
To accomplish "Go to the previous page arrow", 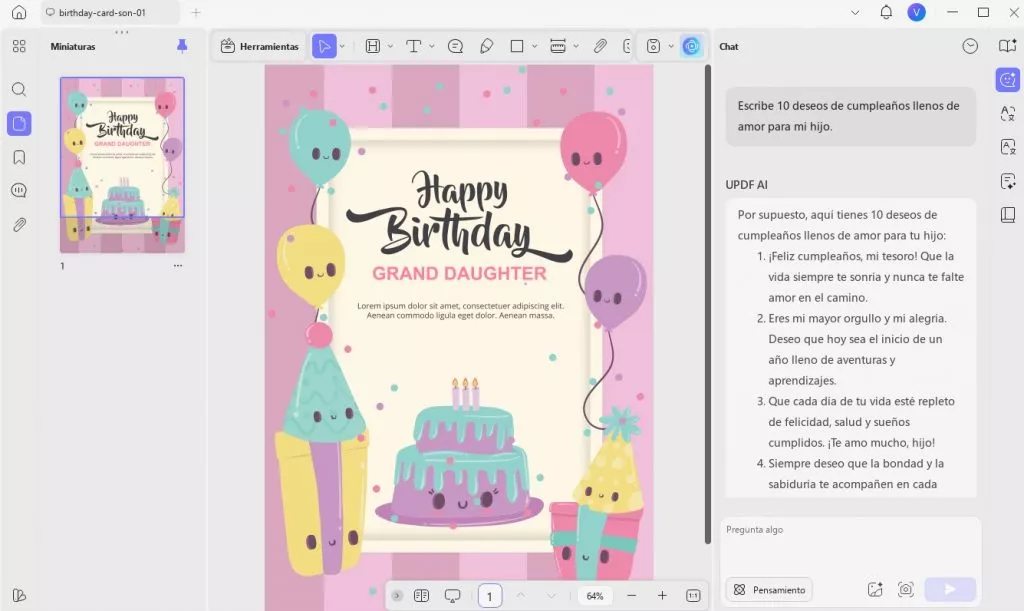I will (520, 595).
